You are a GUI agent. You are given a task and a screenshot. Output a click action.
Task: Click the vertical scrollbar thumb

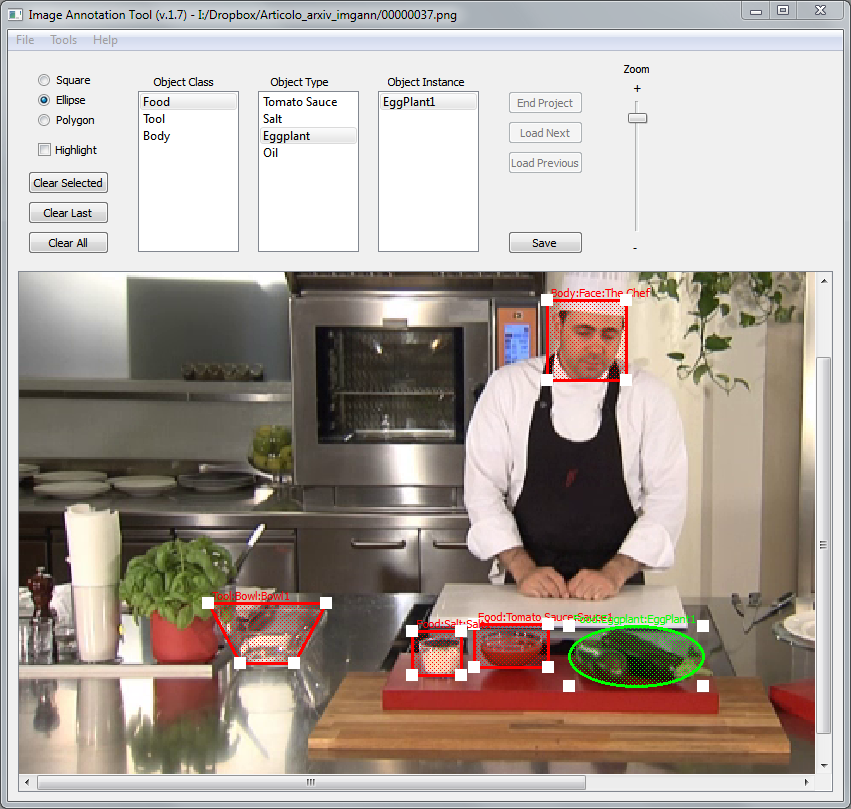(x=824, y=545)
